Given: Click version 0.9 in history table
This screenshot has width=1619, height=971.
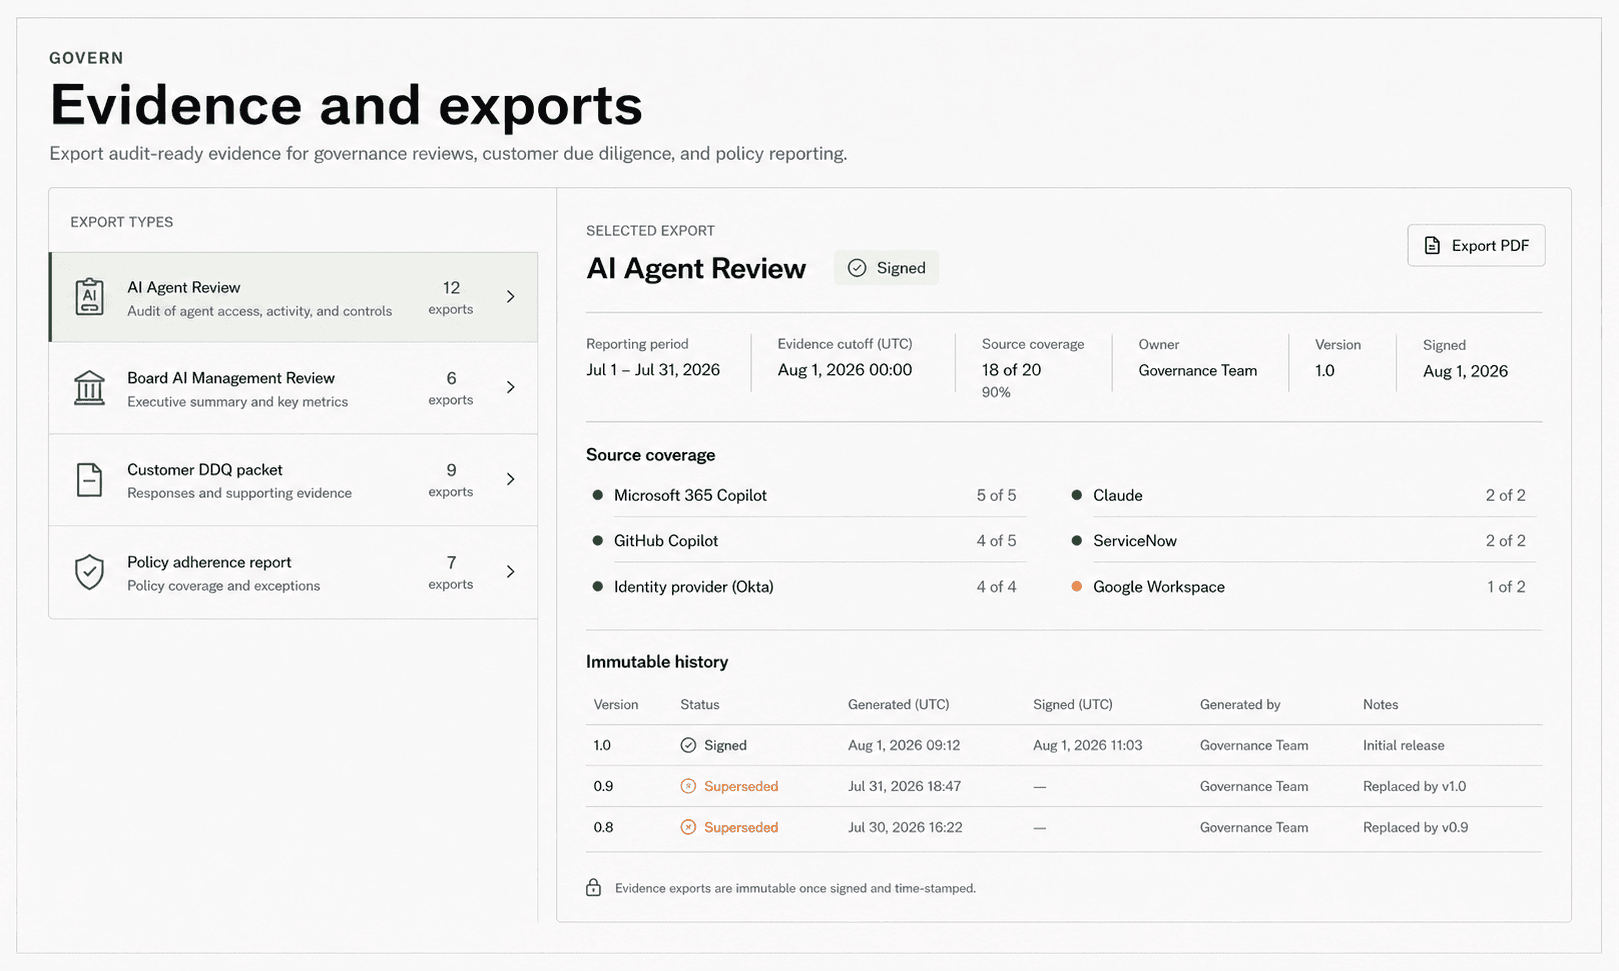Looking at the screenshot, I should coord(603,786).
